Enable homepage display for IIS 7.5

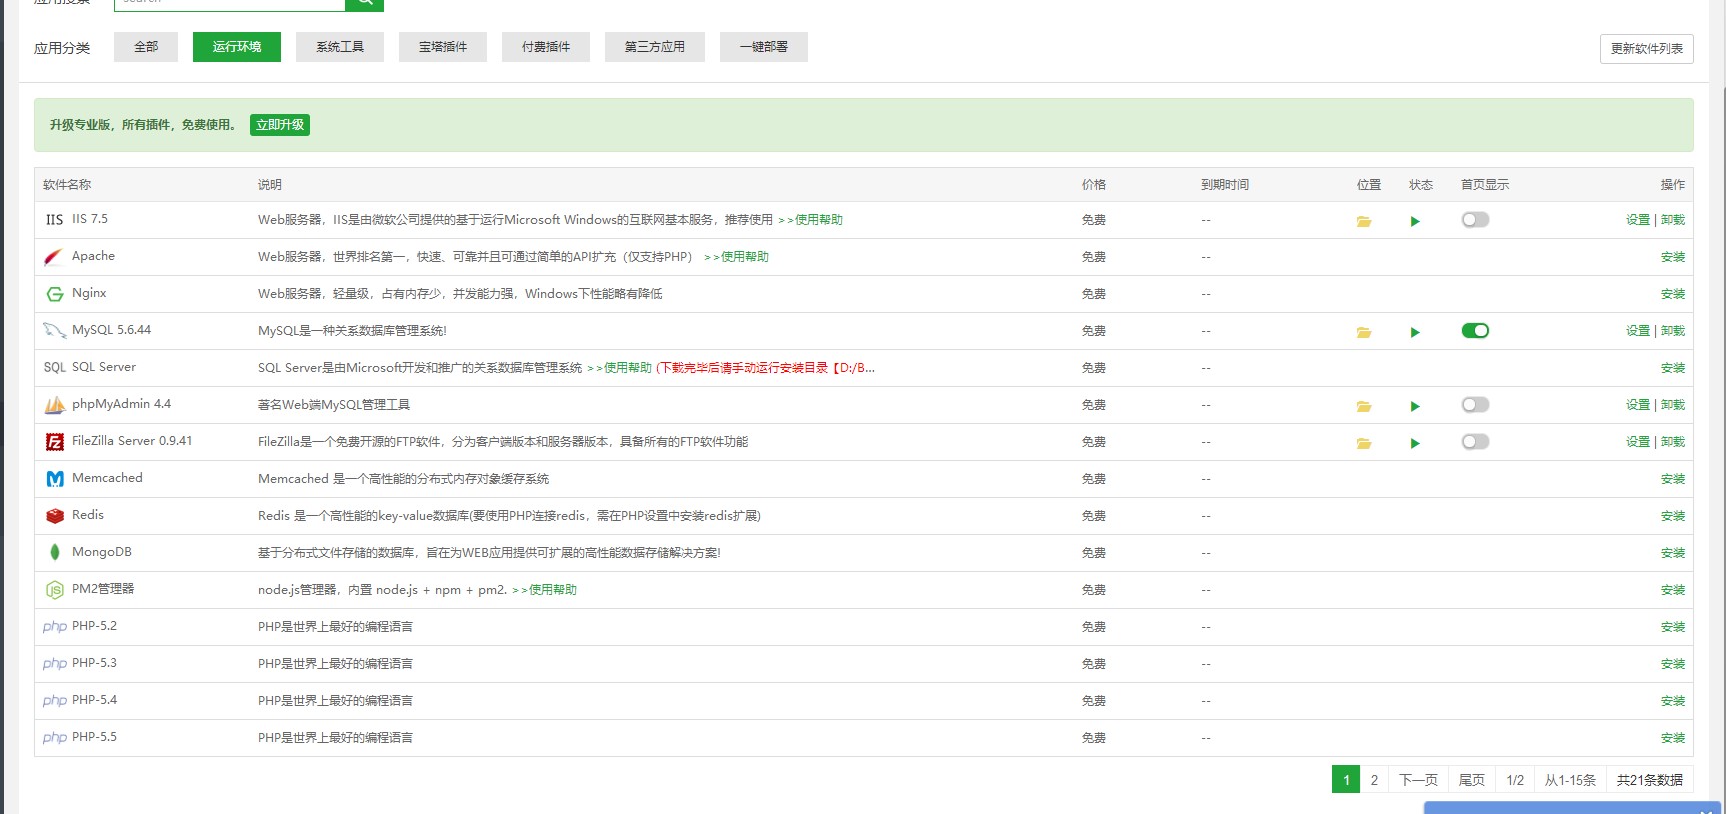click(x=1475, y=220)
